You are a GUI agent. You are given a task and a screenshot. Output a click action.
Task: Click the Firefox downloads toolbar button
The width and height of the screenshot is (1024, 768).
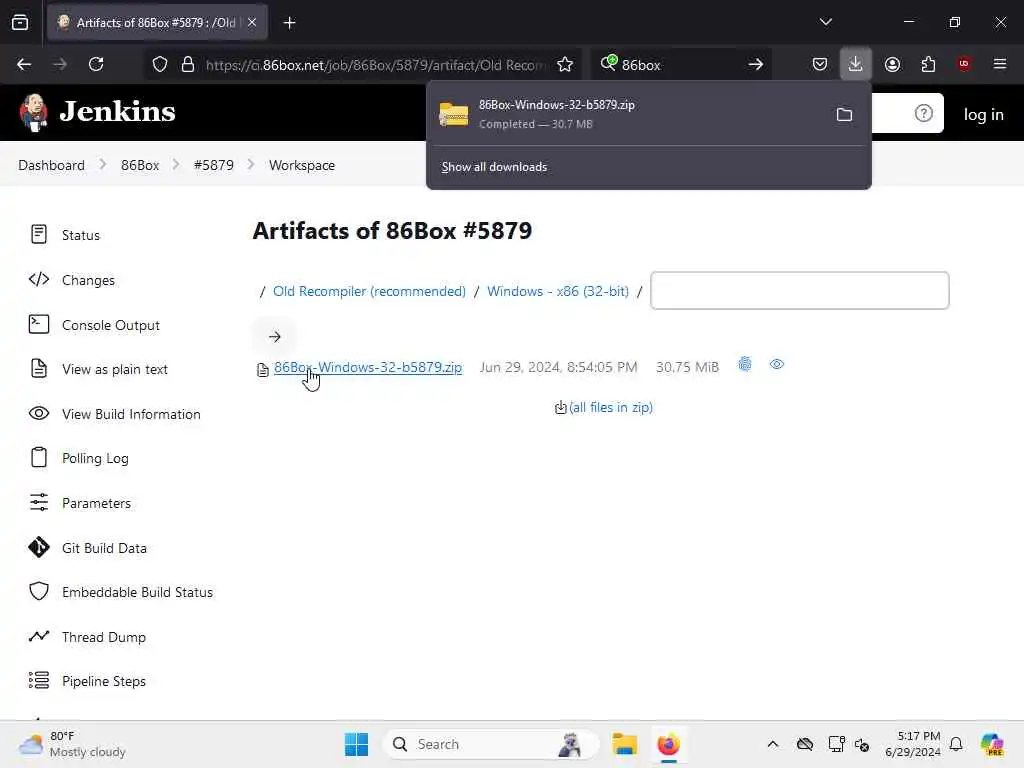tap(856, 64)
